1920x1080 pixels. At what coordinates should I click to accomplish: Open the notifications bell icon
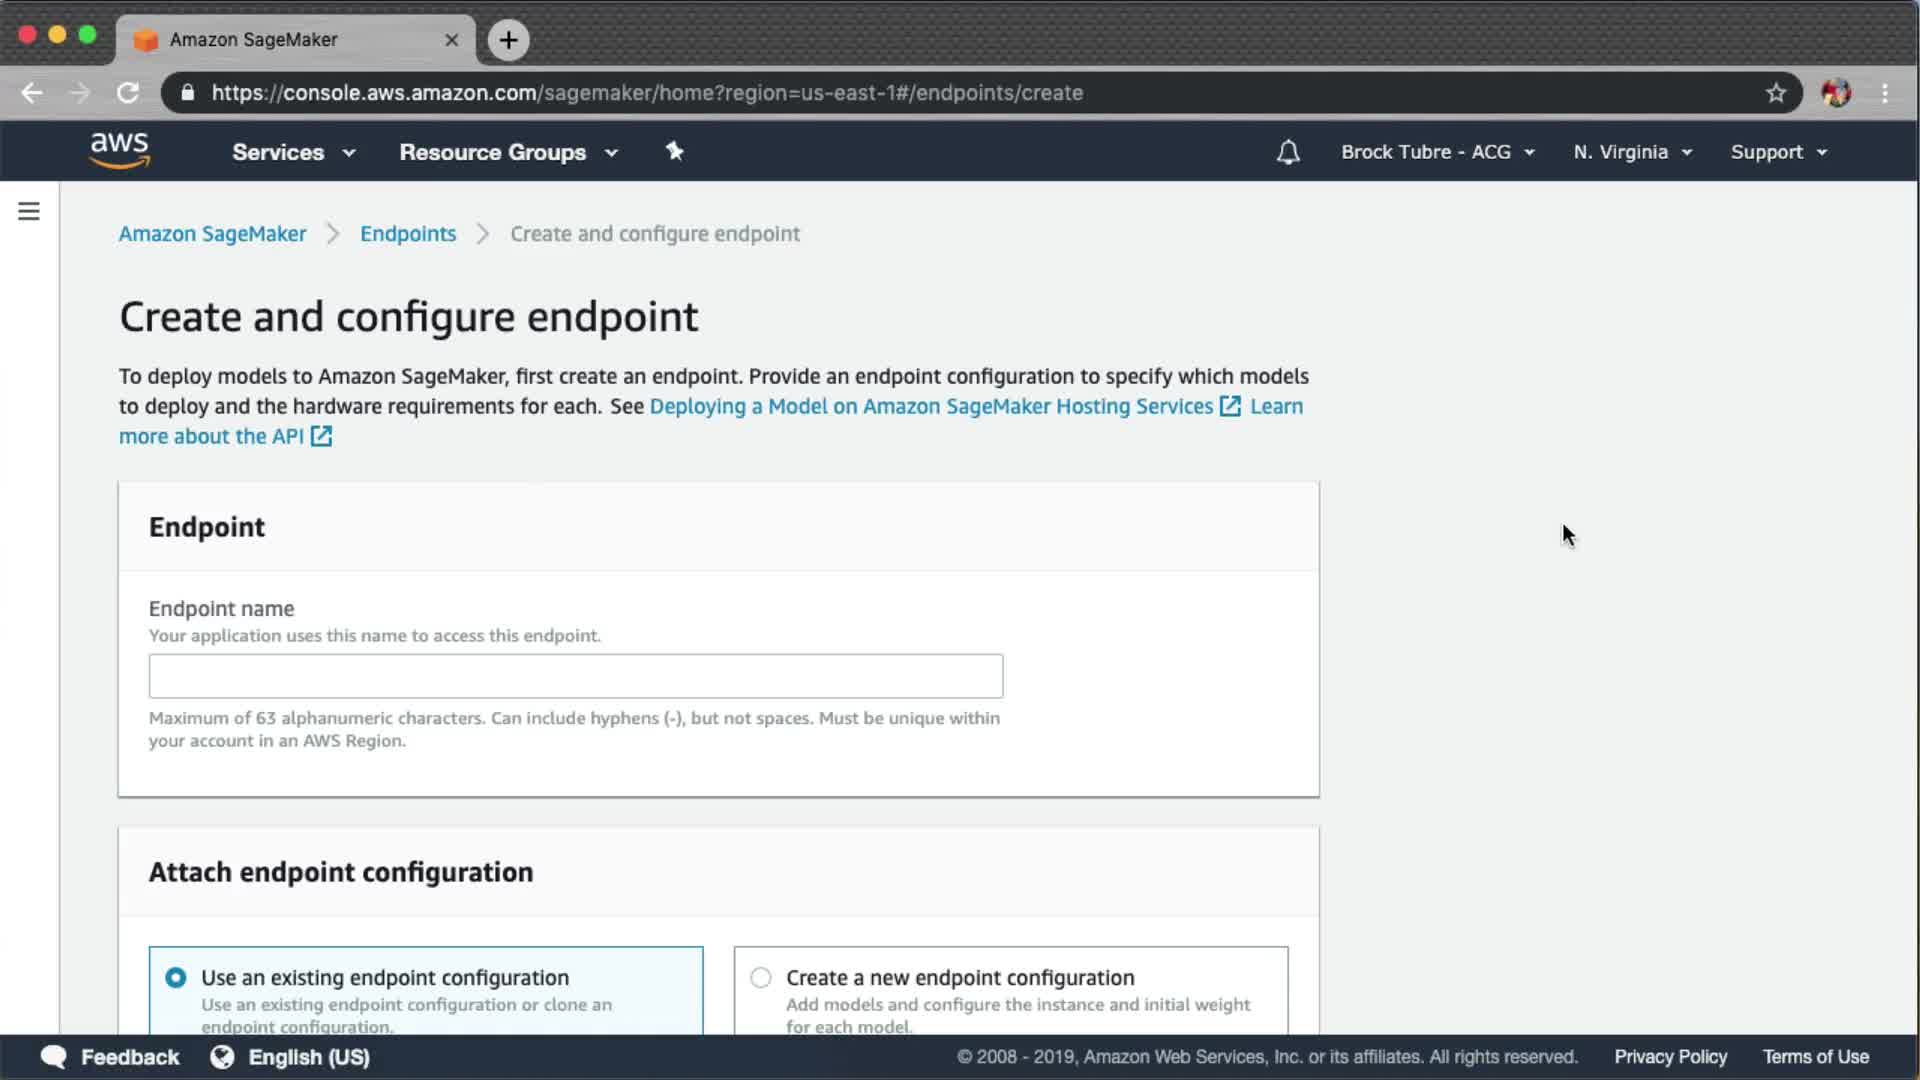1288,152
